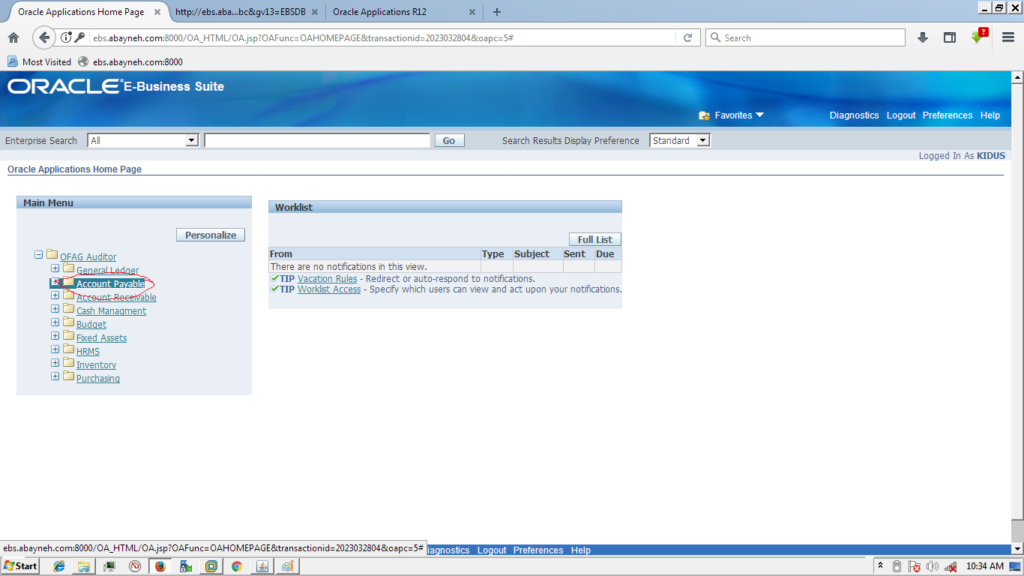Screen dimensions: 1024x576
Task: Click the page scrollbar up arrow
Action: click(x=1017, y=77)
